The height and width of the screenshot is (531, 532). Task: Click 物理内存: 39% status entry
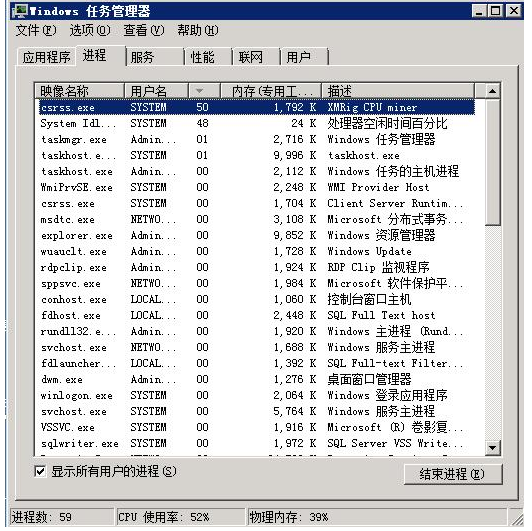pos(377,517)
